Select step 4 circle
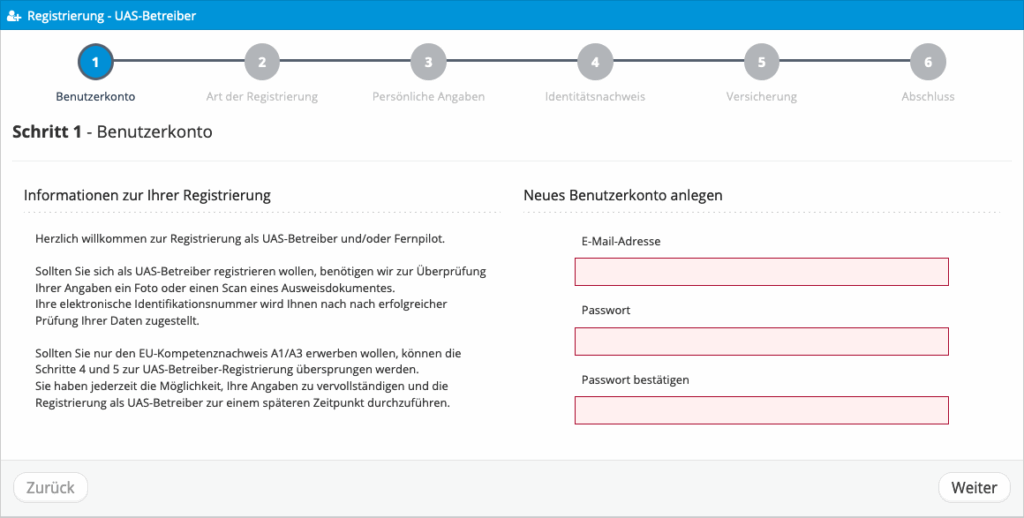This screenshot has width=1024, height=518. tap(595, 62)
